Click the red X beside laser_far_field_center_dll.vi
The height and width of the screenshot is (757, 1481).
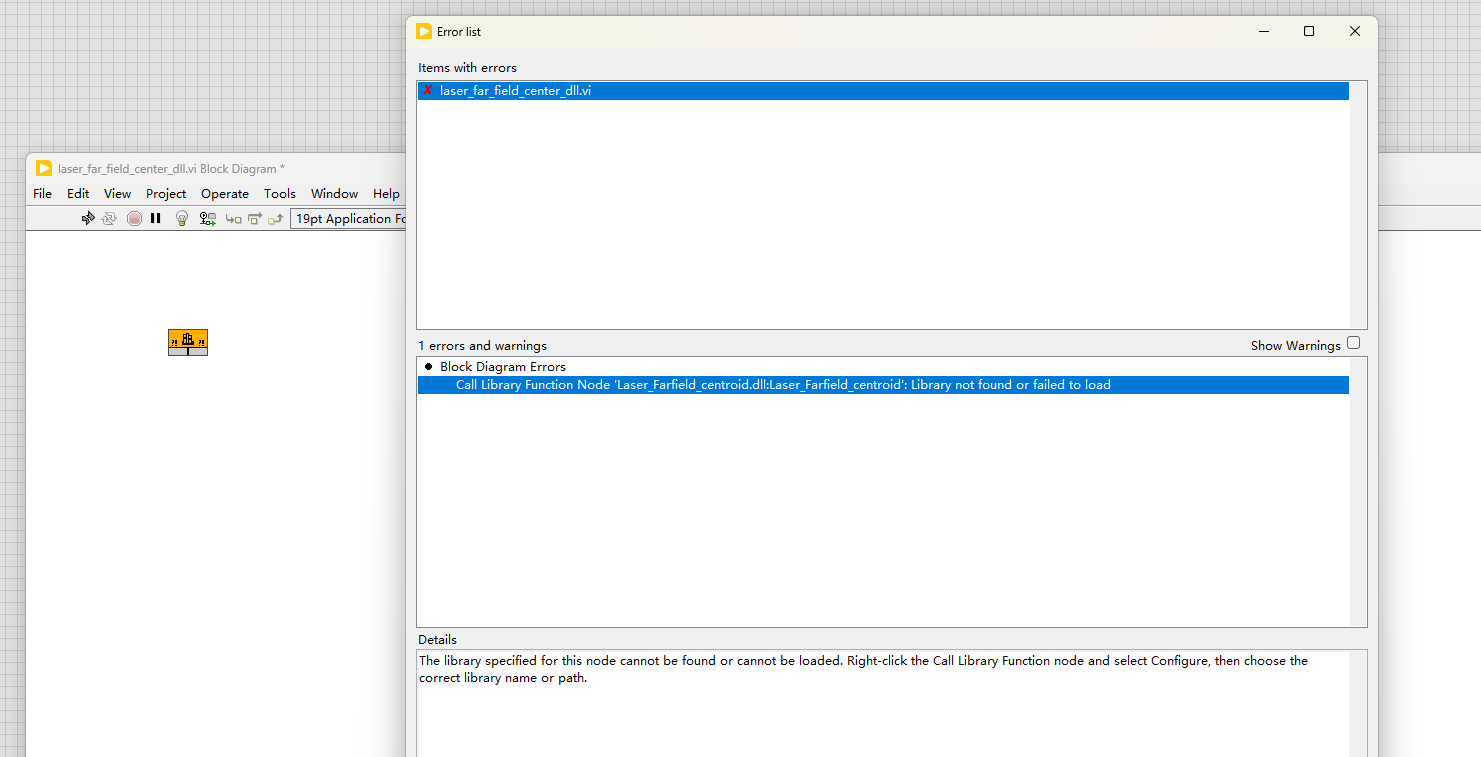(x=428, y=90)
